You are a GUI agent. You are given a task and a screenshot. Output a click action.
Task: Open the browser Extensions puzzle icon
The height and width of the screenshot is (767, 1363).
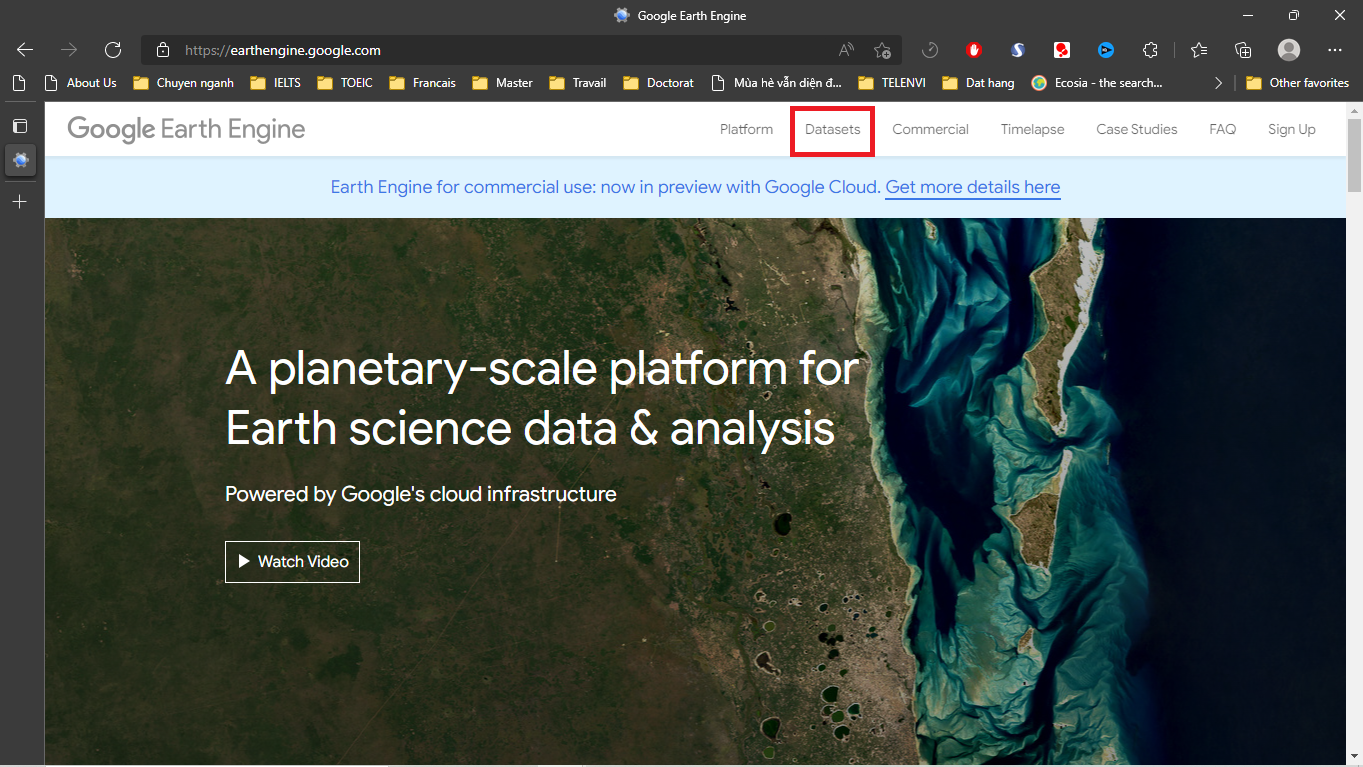(x=1150, y=50)
